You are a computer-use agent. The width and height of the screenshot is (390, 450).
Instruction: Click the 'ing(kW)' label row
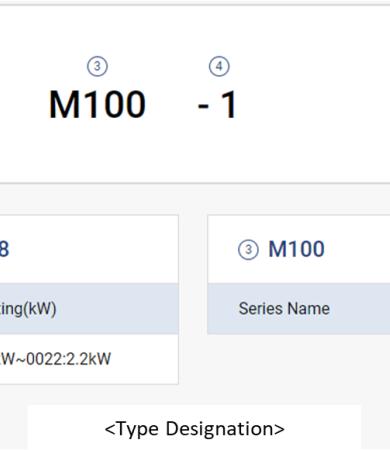[x=89, y=309]
